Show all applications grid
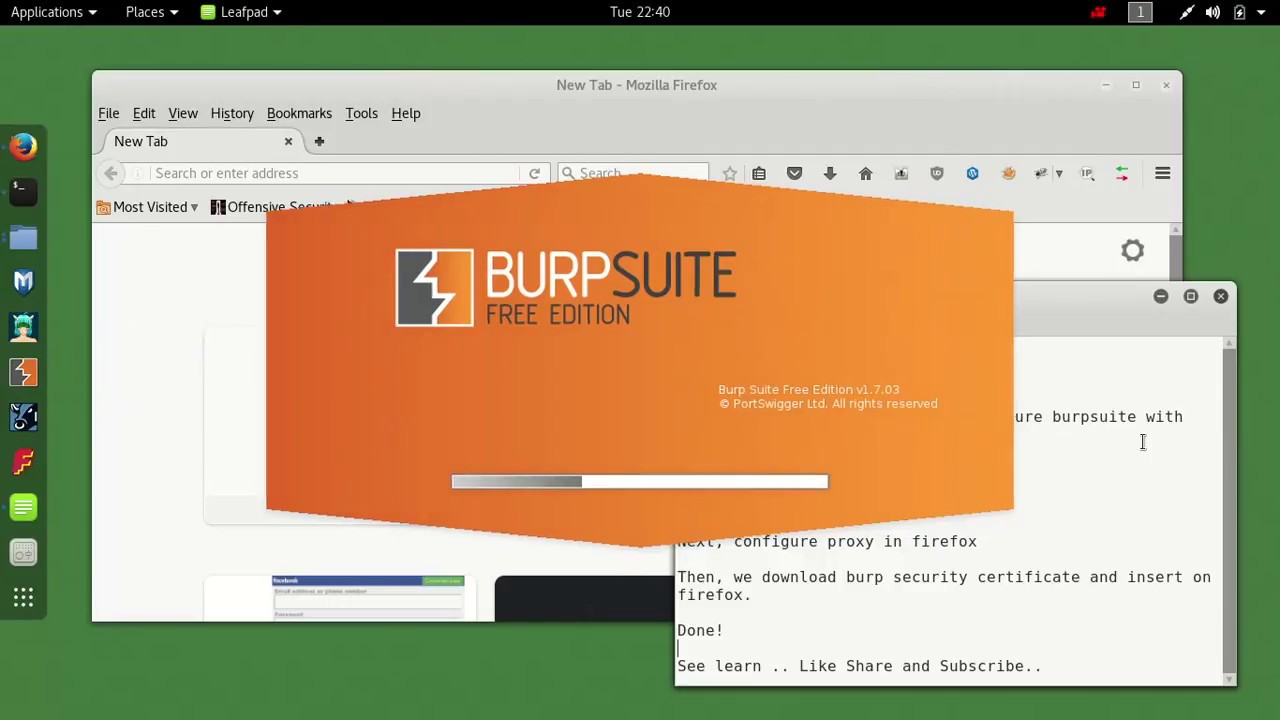 coord(23,598)
